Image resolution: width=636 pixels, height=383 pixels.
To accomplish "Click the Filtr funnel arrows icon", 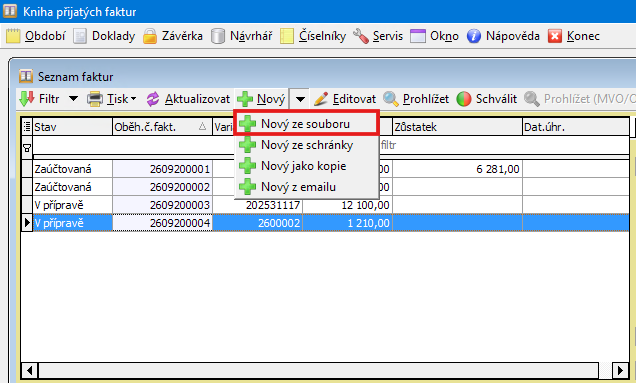I will [27, 99].
